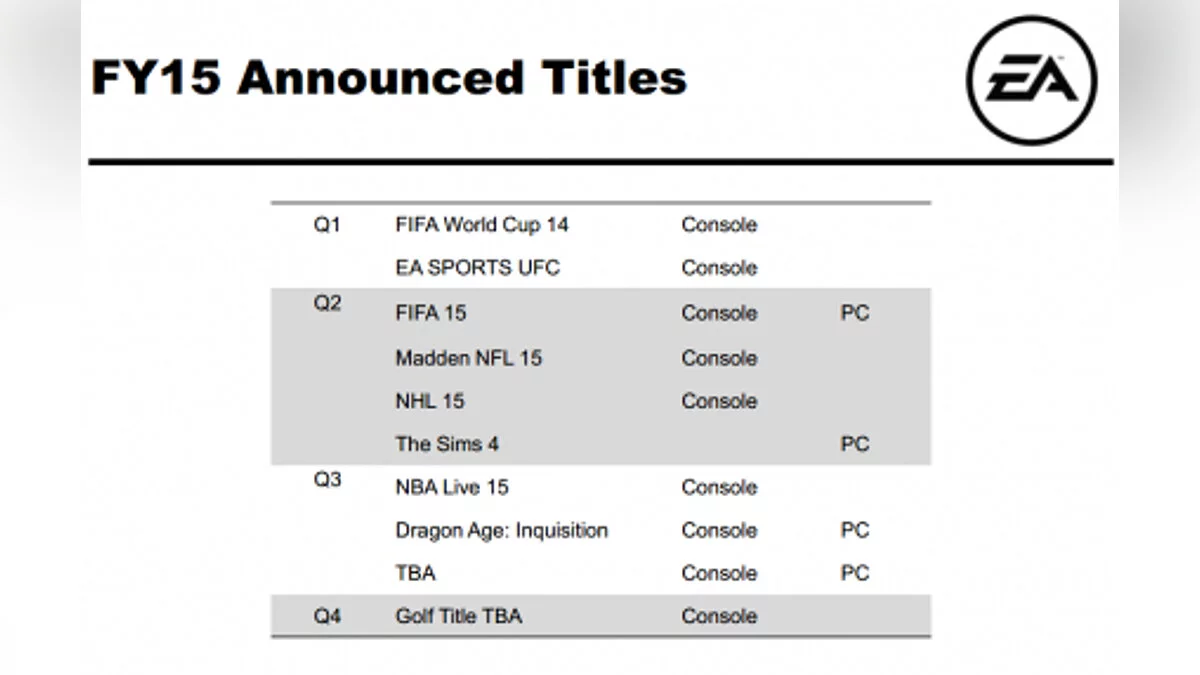The width and height of the screenshot is (1200, 675).
Task: Click the FIFA World Cup 14 title
Action: coord(482,225)
